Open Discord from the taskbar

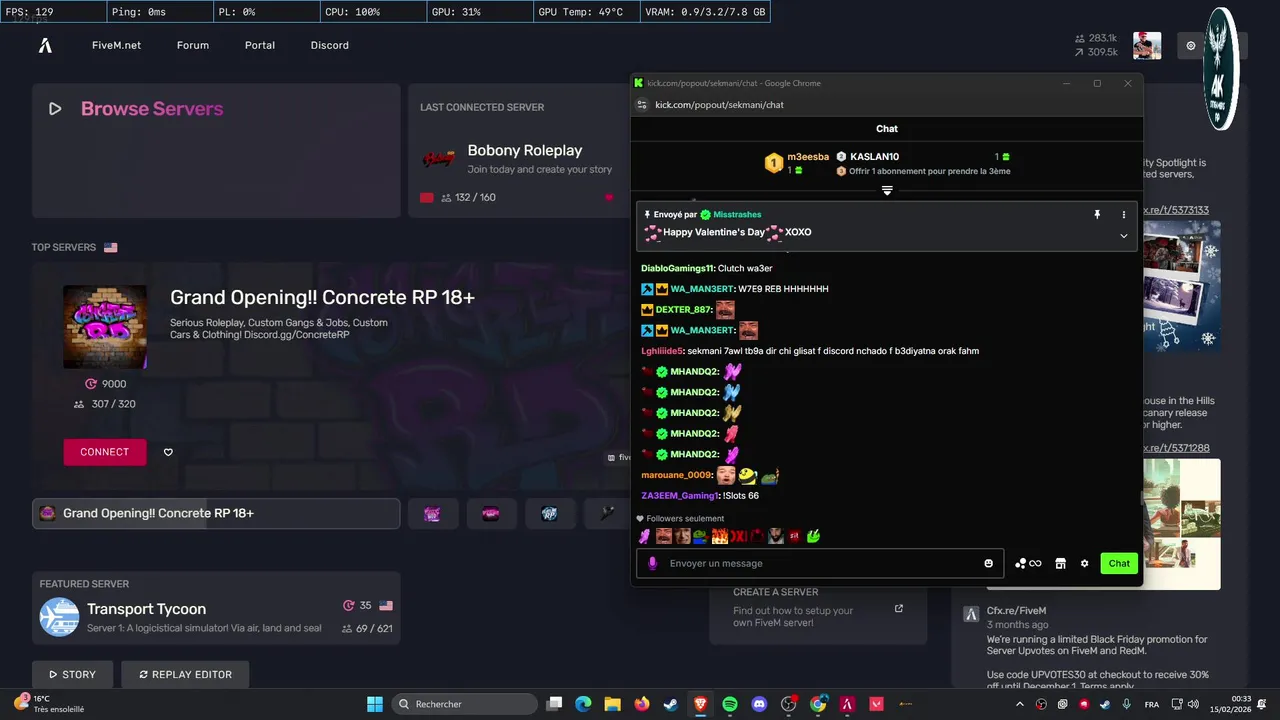[x=759, y=704]
